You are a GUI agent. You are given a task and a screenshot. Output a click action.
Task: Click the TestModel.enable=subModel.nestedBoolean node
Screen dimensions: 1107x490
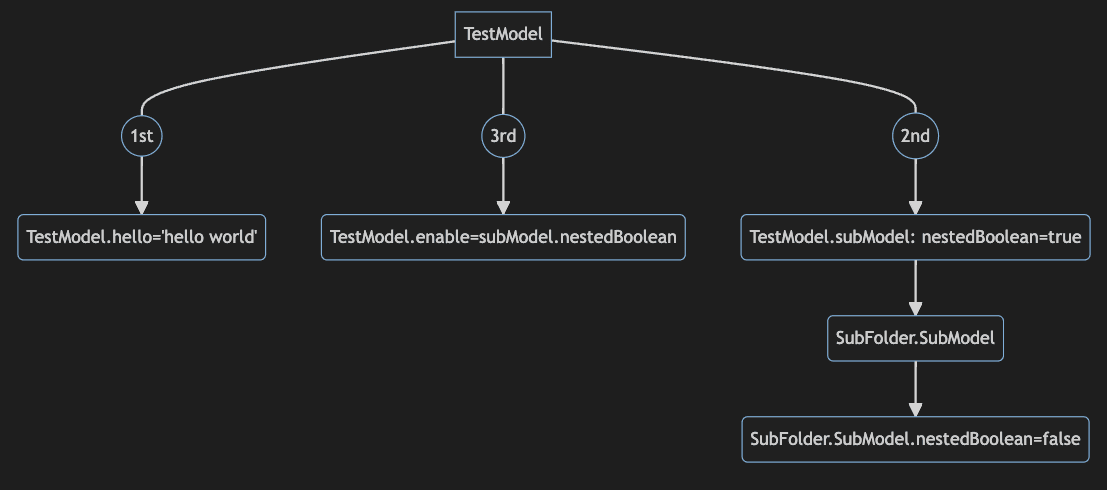[503, 237]
